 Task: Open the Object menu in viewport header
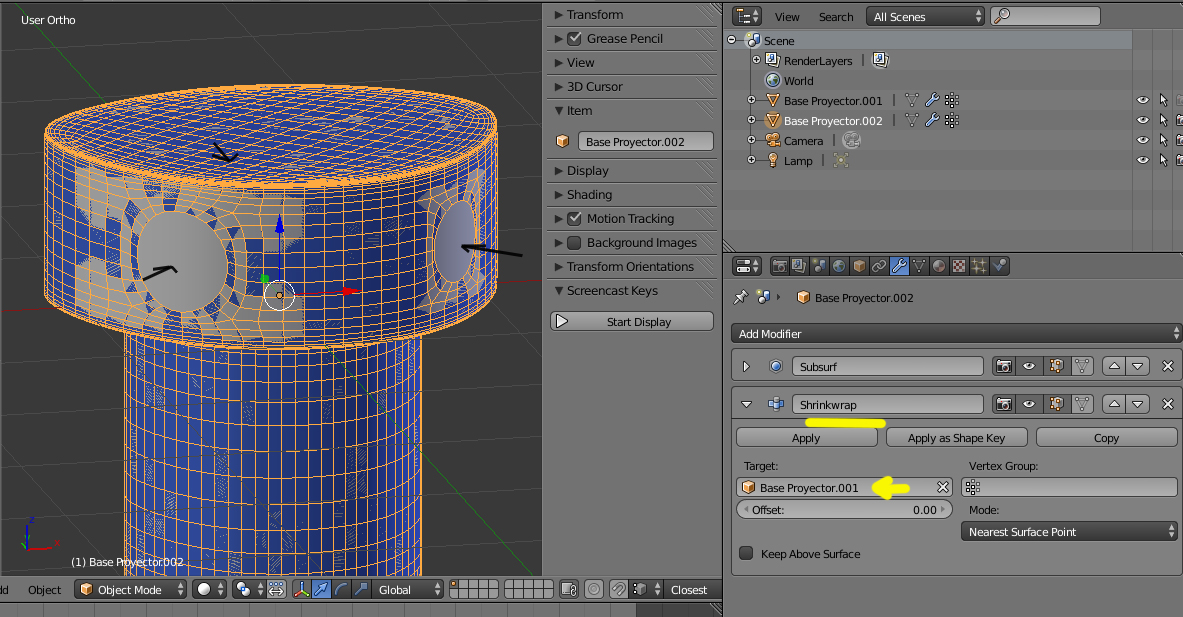coord(44,590)
